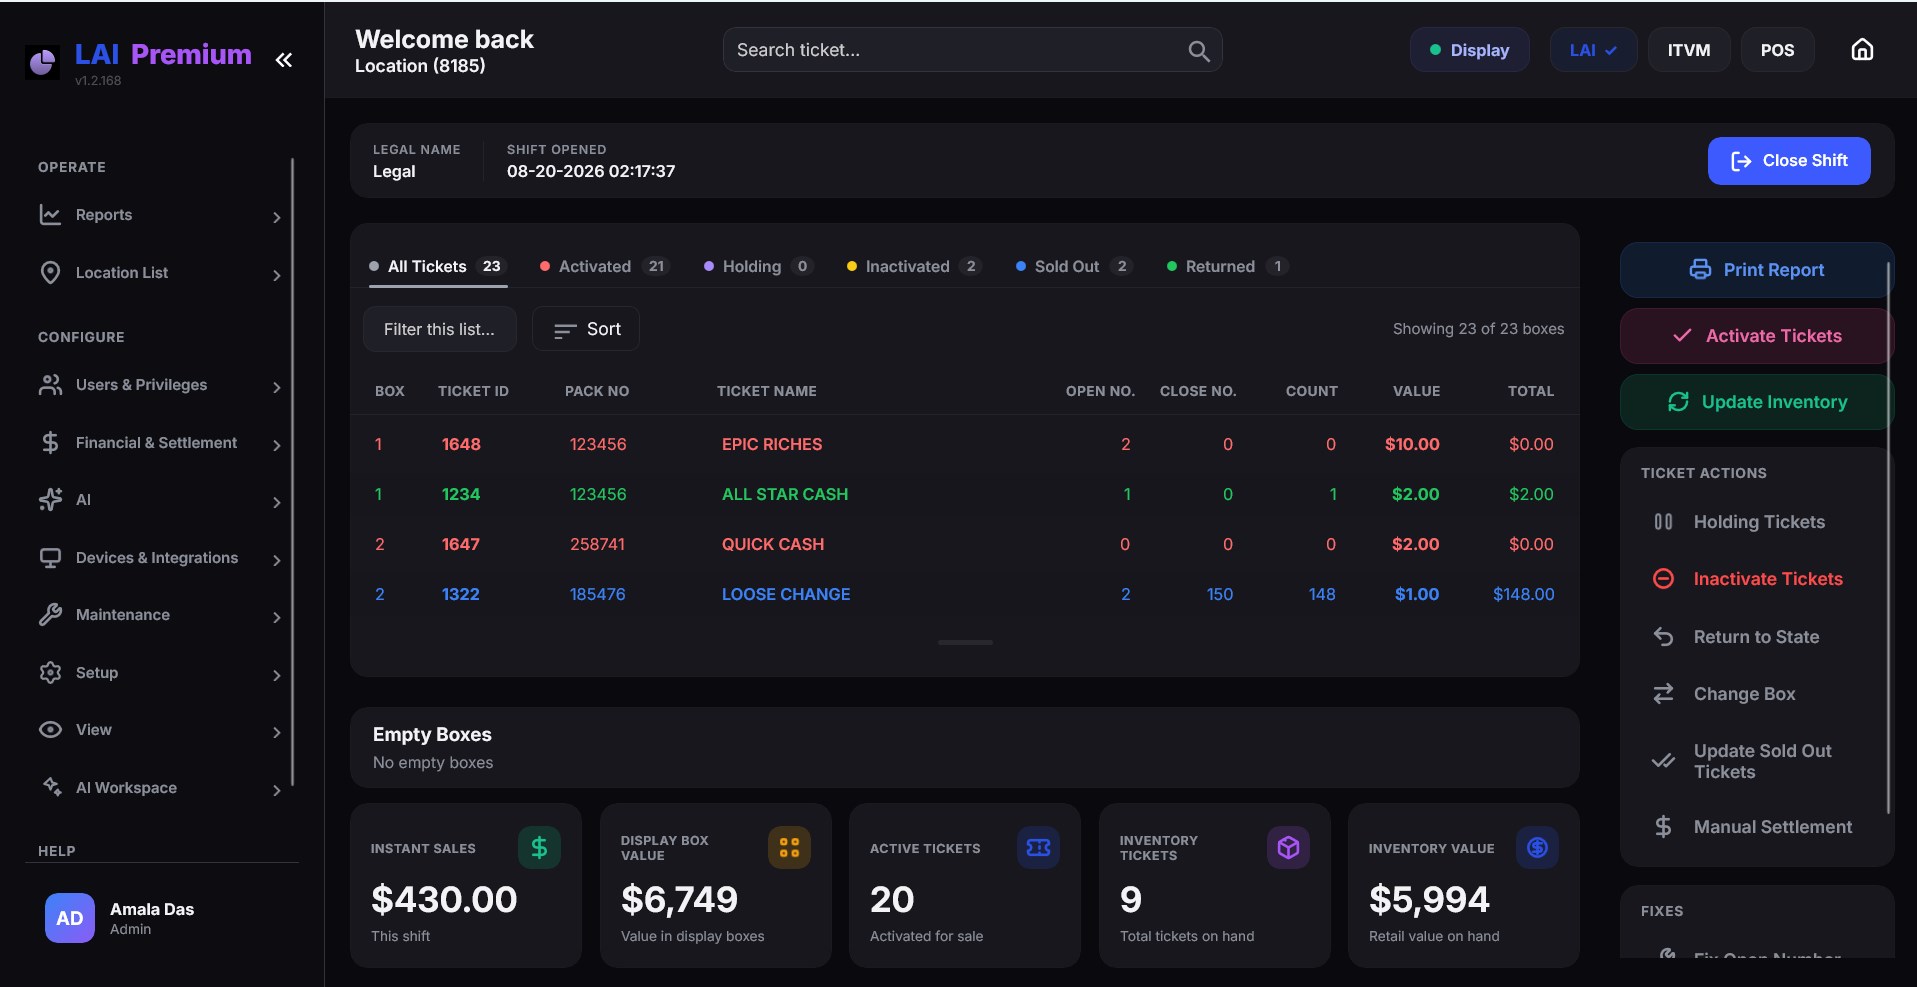Expand the Reports menu

[x=160, y=215]
